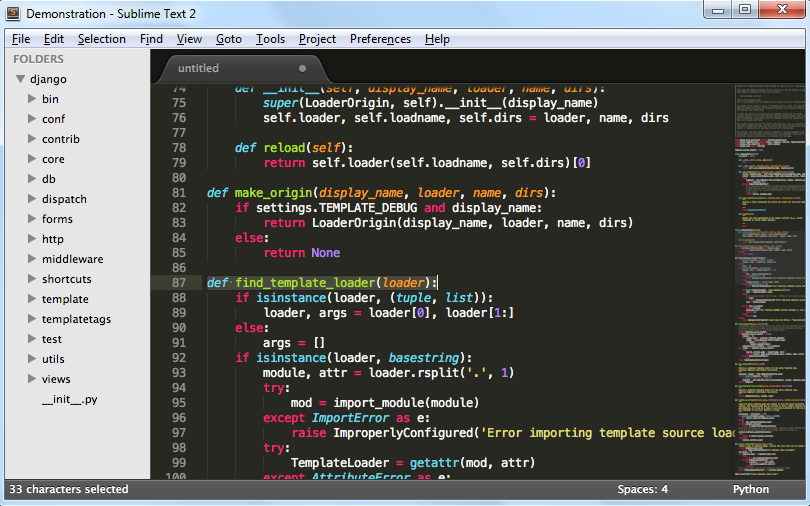
Task: Open the Preferences menu
Action: click(380, 39)
